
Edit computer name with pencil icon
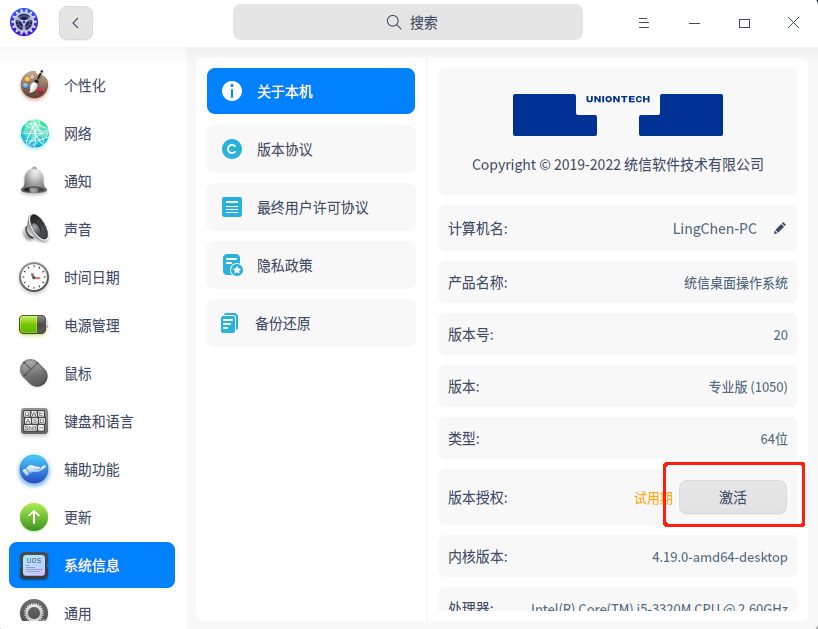pyautogui.click(x=780, y=228)
